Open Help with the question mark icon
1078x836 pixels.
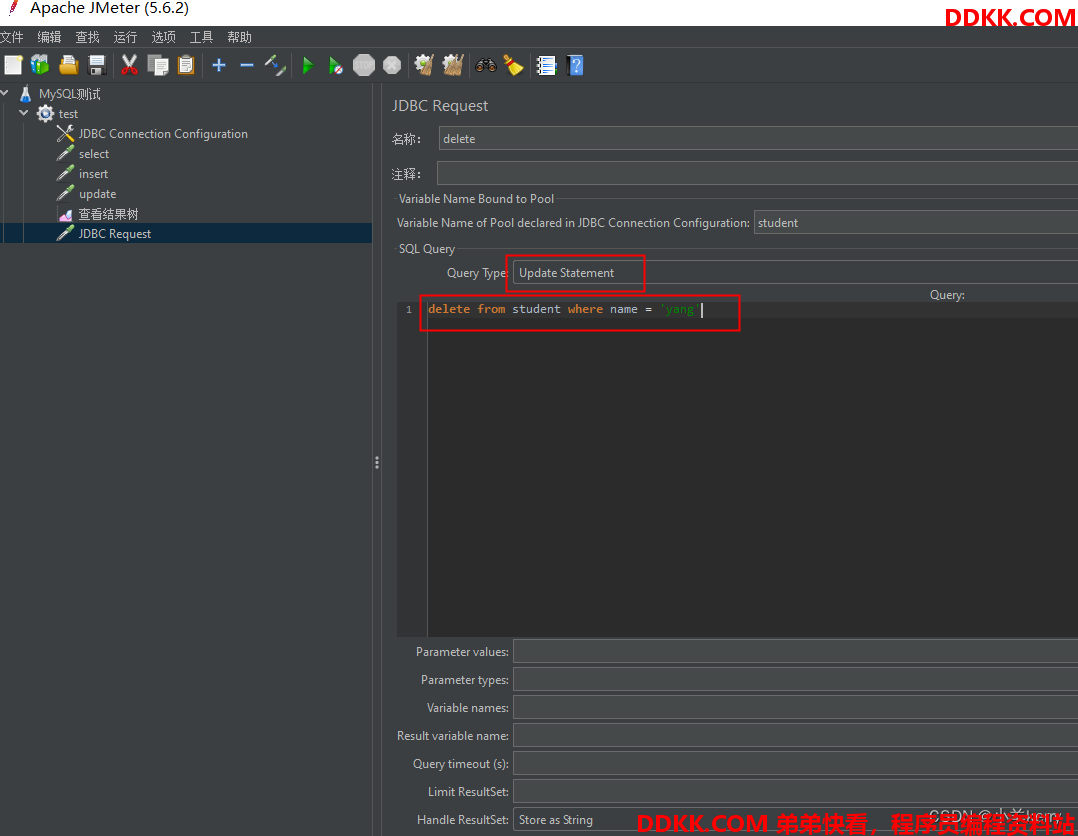(575, 65)
